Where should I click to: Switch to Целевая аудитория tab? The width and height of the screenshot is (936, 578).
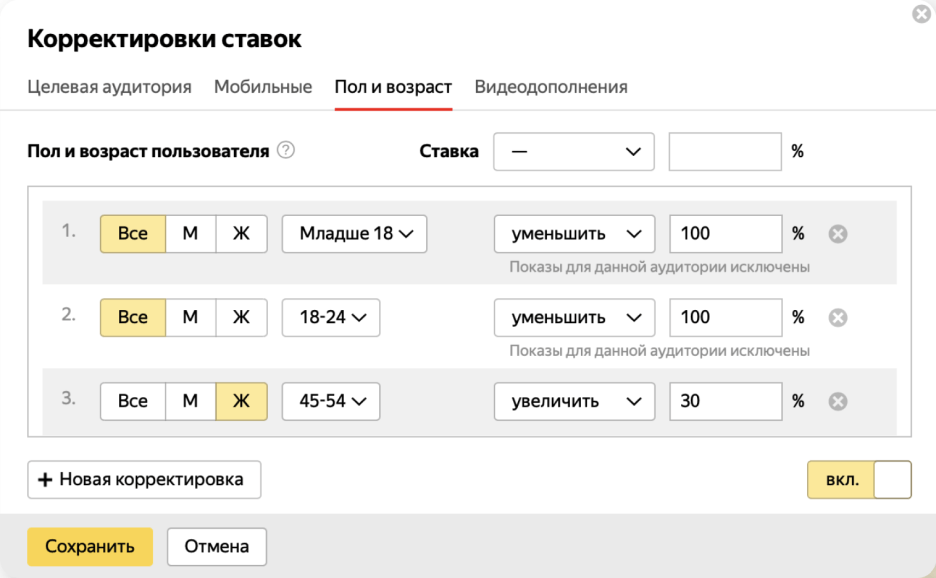(109, 87)
